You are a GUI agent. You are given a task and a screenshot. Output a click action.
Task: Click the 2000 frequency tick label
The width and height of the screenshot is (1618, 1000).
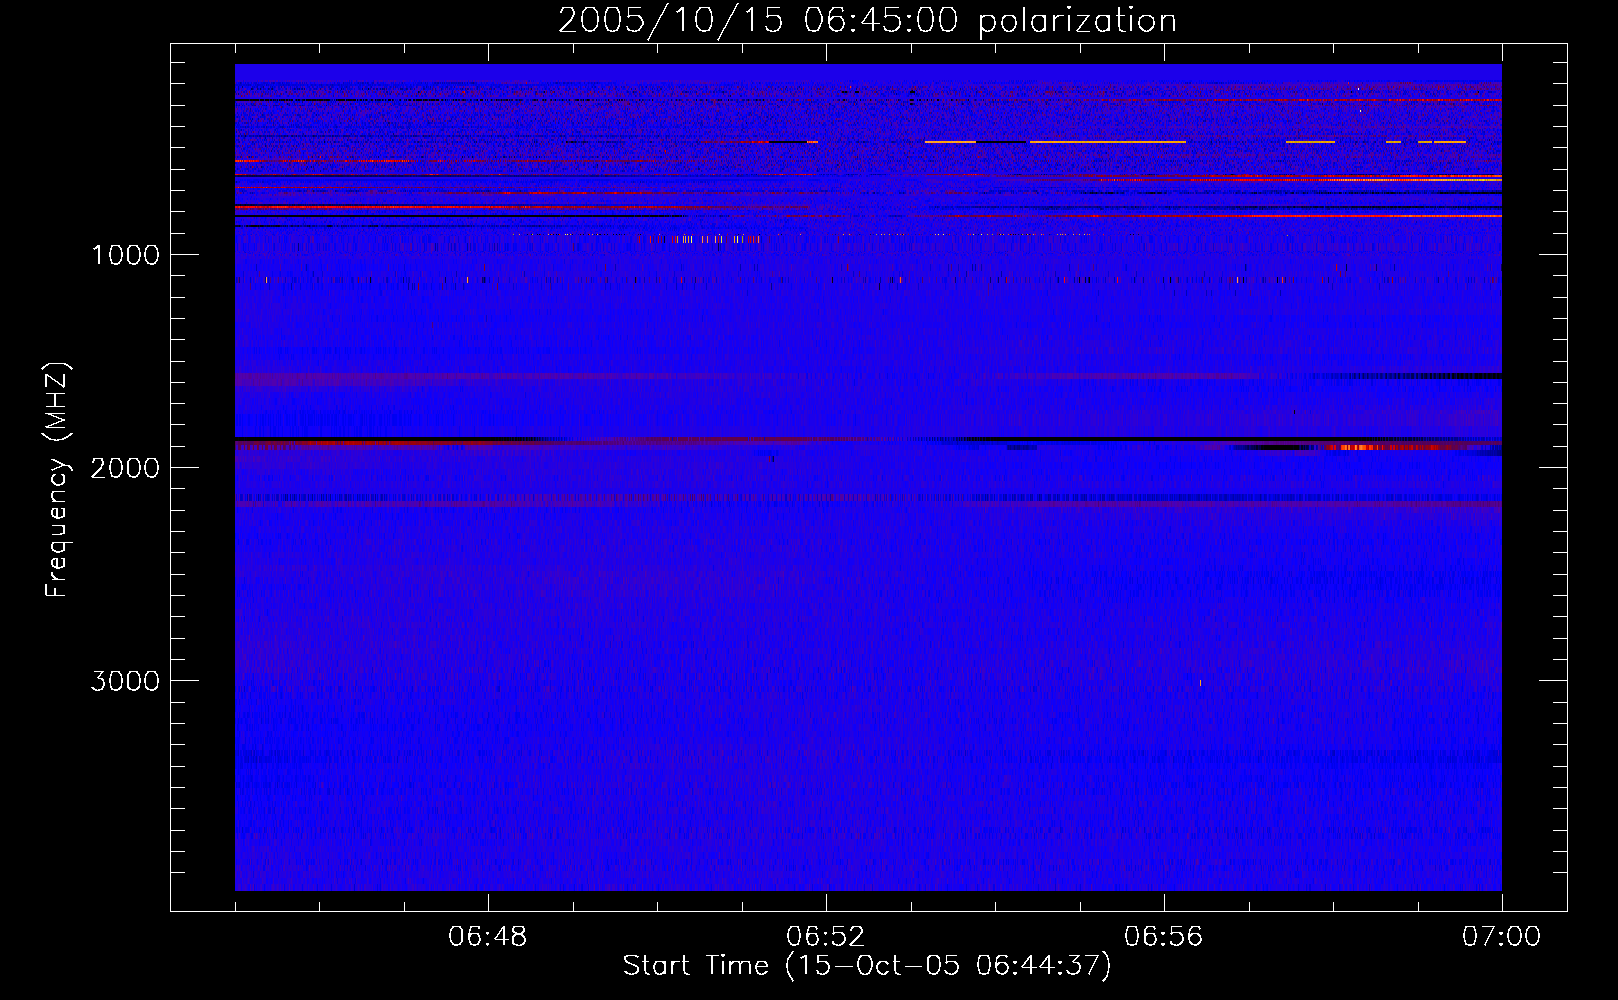click(125, 468)
